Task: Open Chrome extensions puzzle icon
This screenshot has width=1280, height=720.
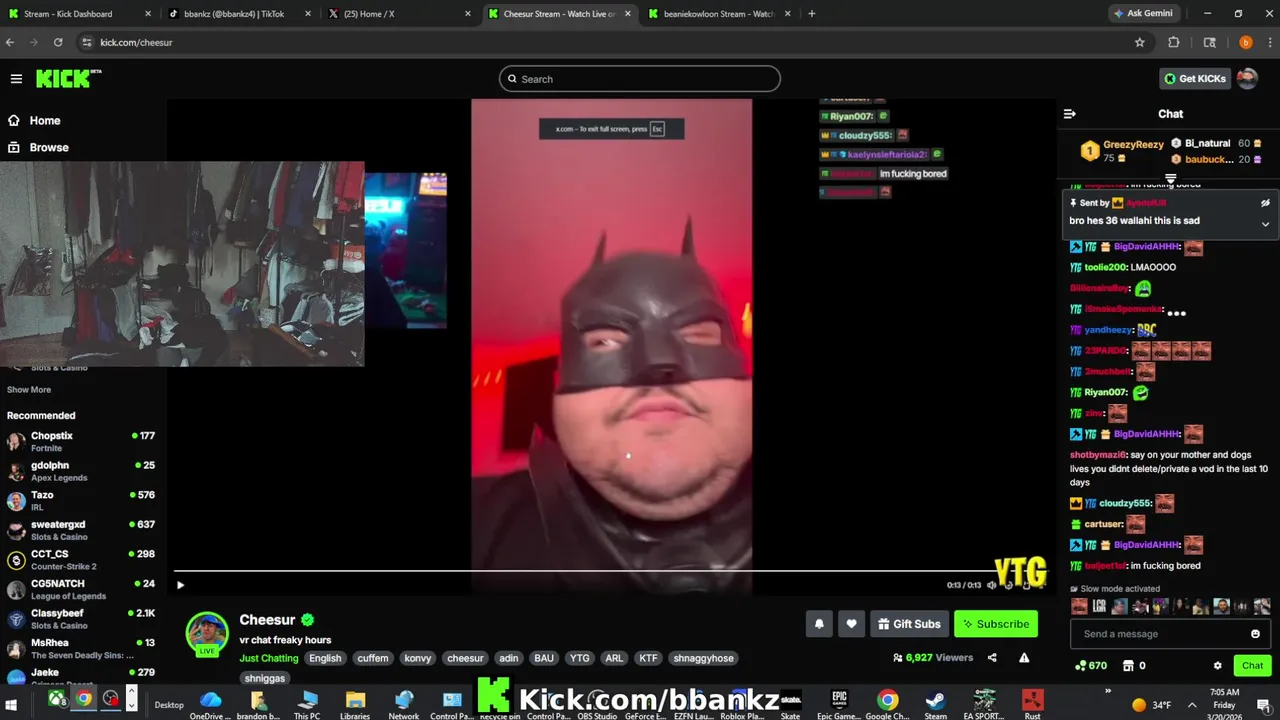Action: (x=1174, y=43)
